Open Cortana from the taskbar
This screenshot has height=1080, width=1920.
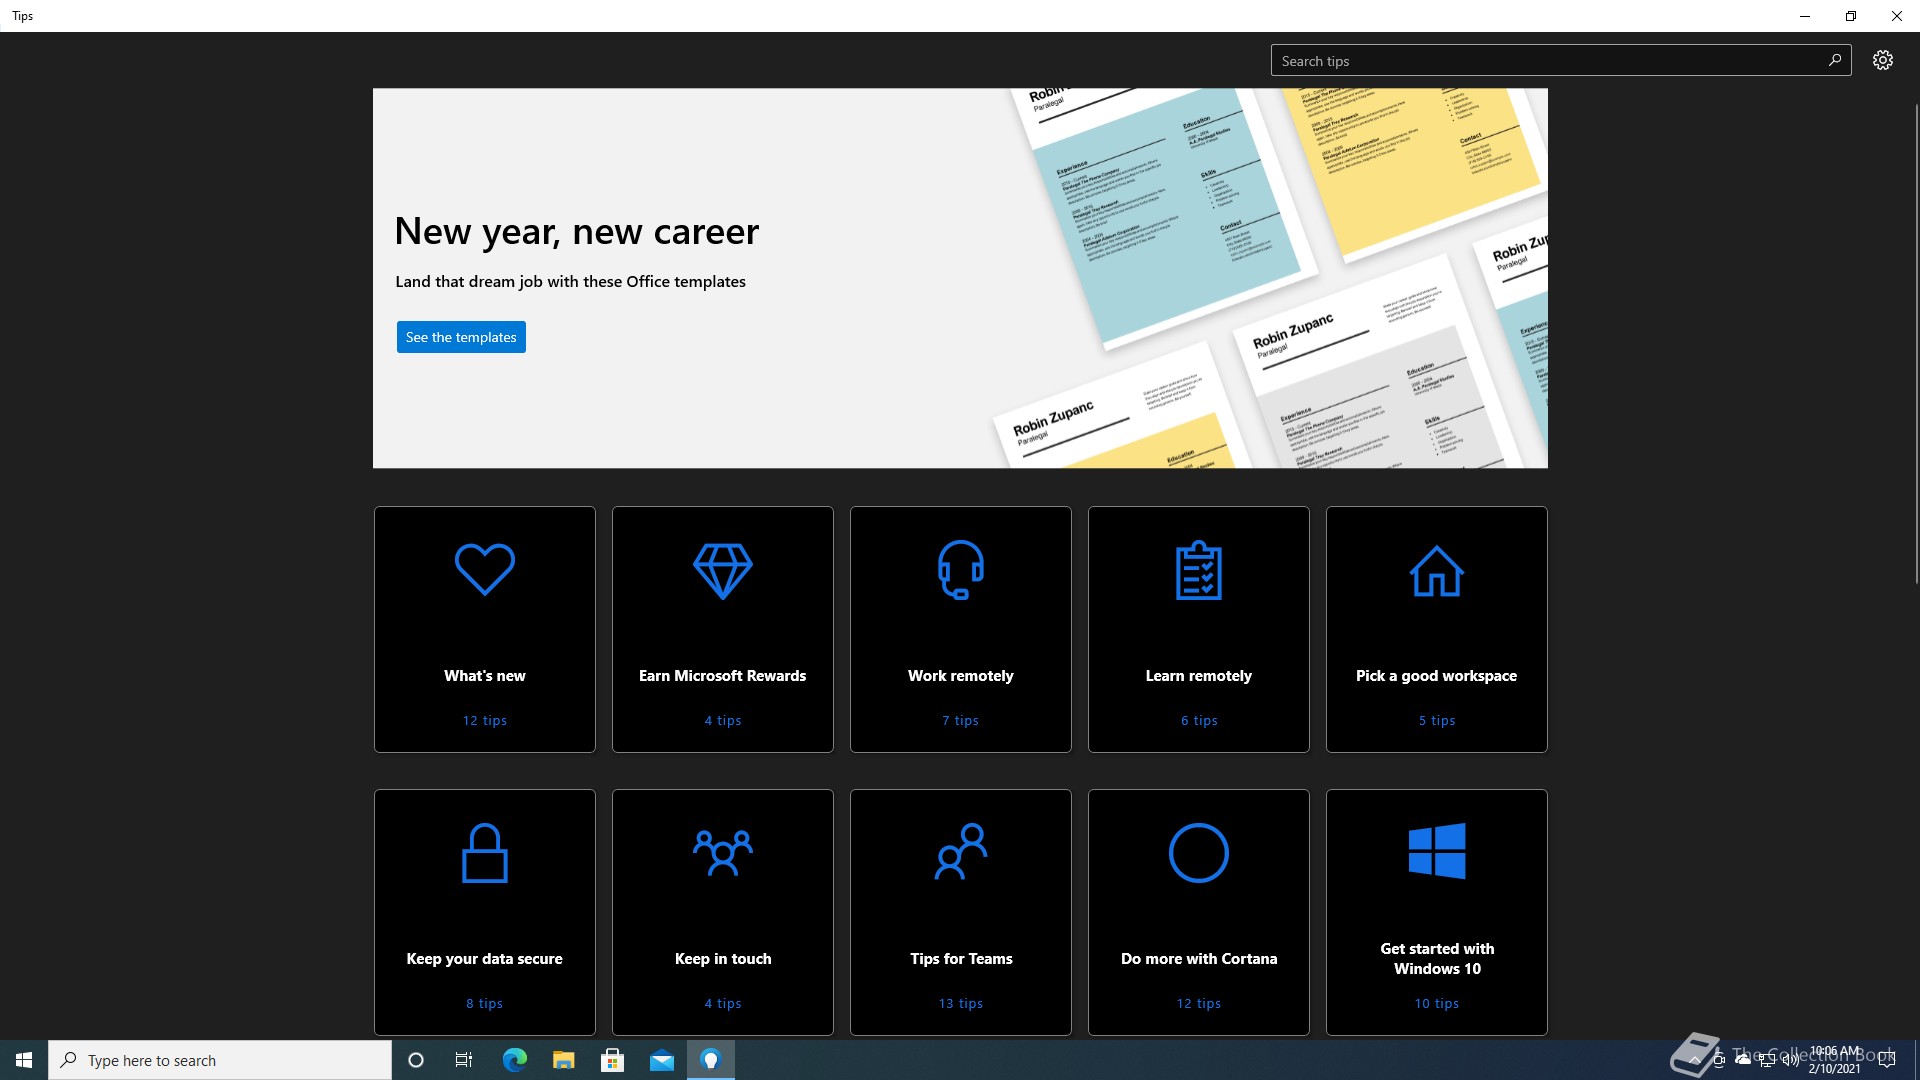point(416,1060)
